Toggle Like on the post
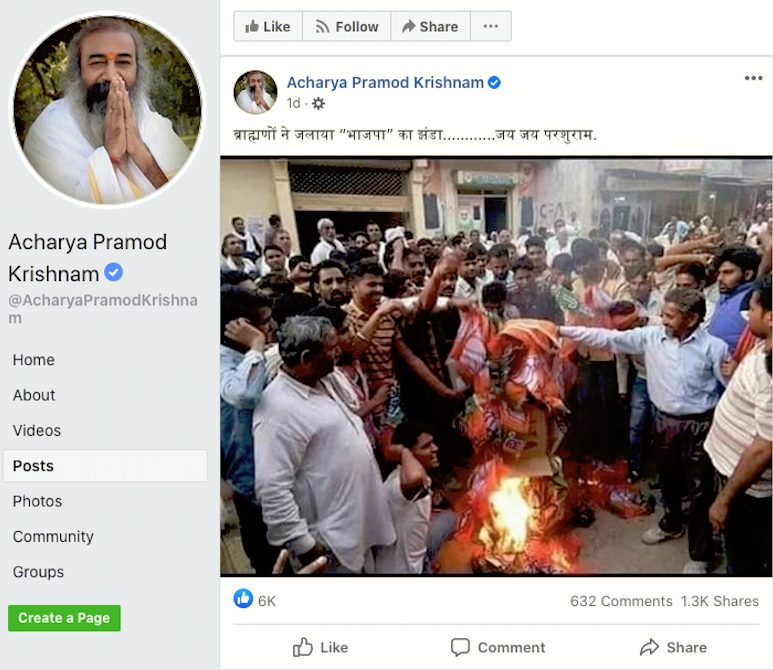 320,647
